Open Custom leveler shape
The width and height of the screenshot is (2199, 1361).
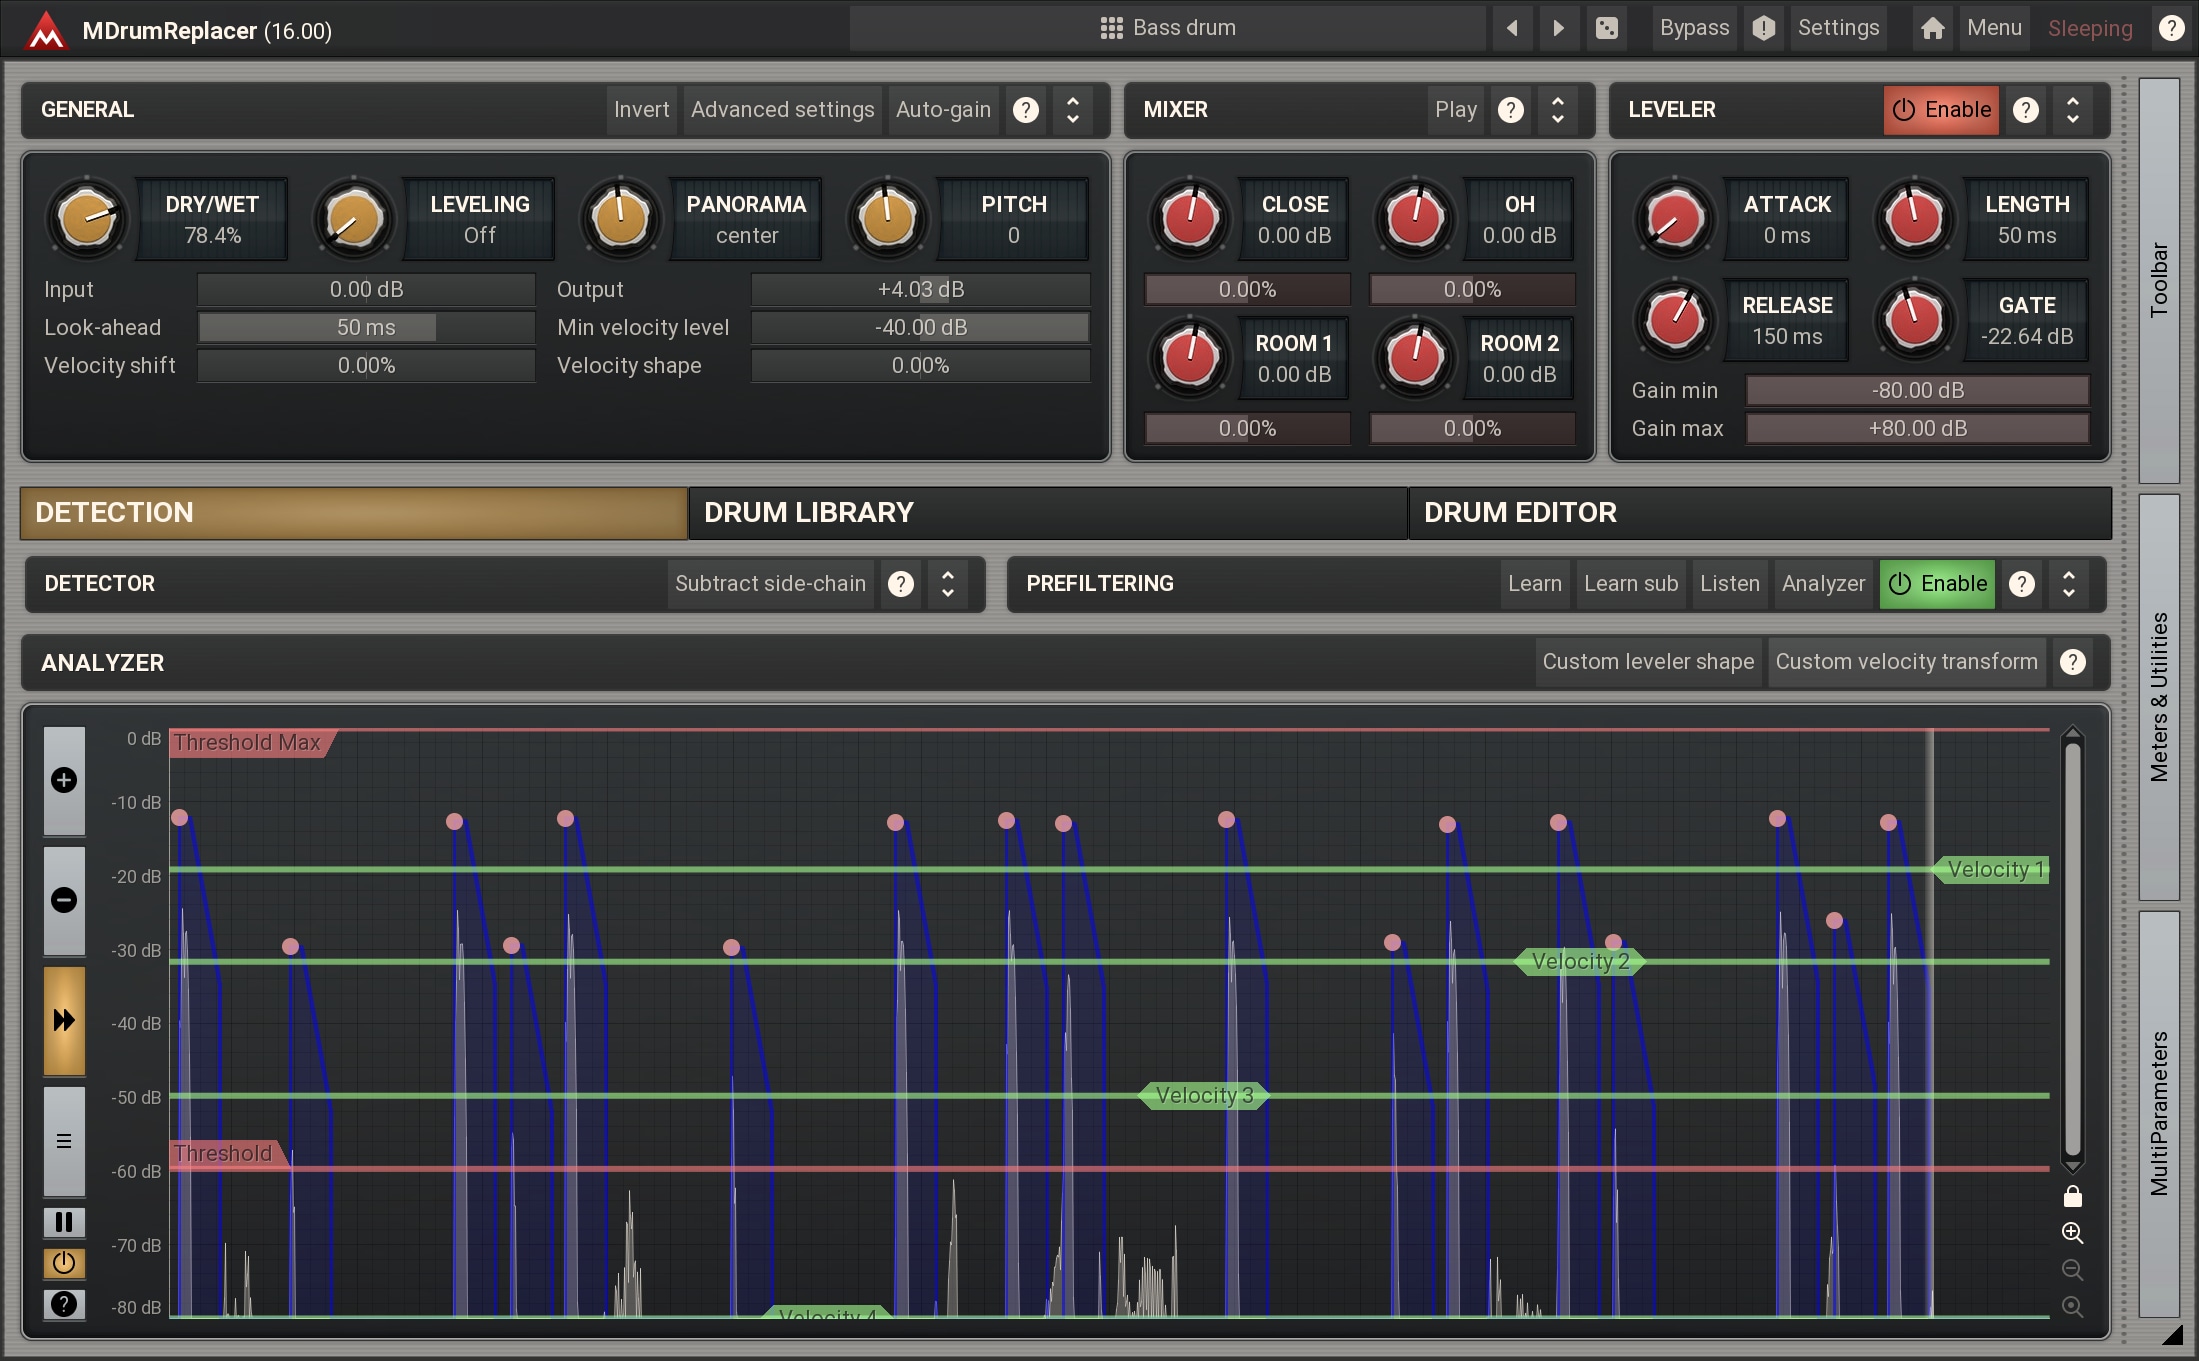[1648, 662]
